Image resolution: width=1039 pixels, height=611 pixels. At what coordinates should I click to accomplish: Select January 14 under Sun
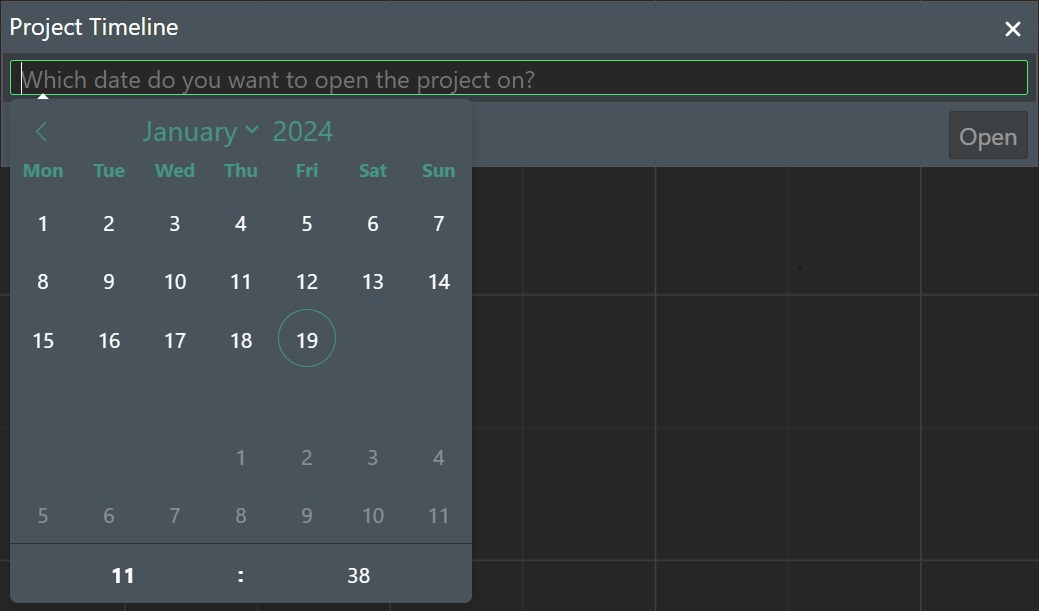click(439, 282)
